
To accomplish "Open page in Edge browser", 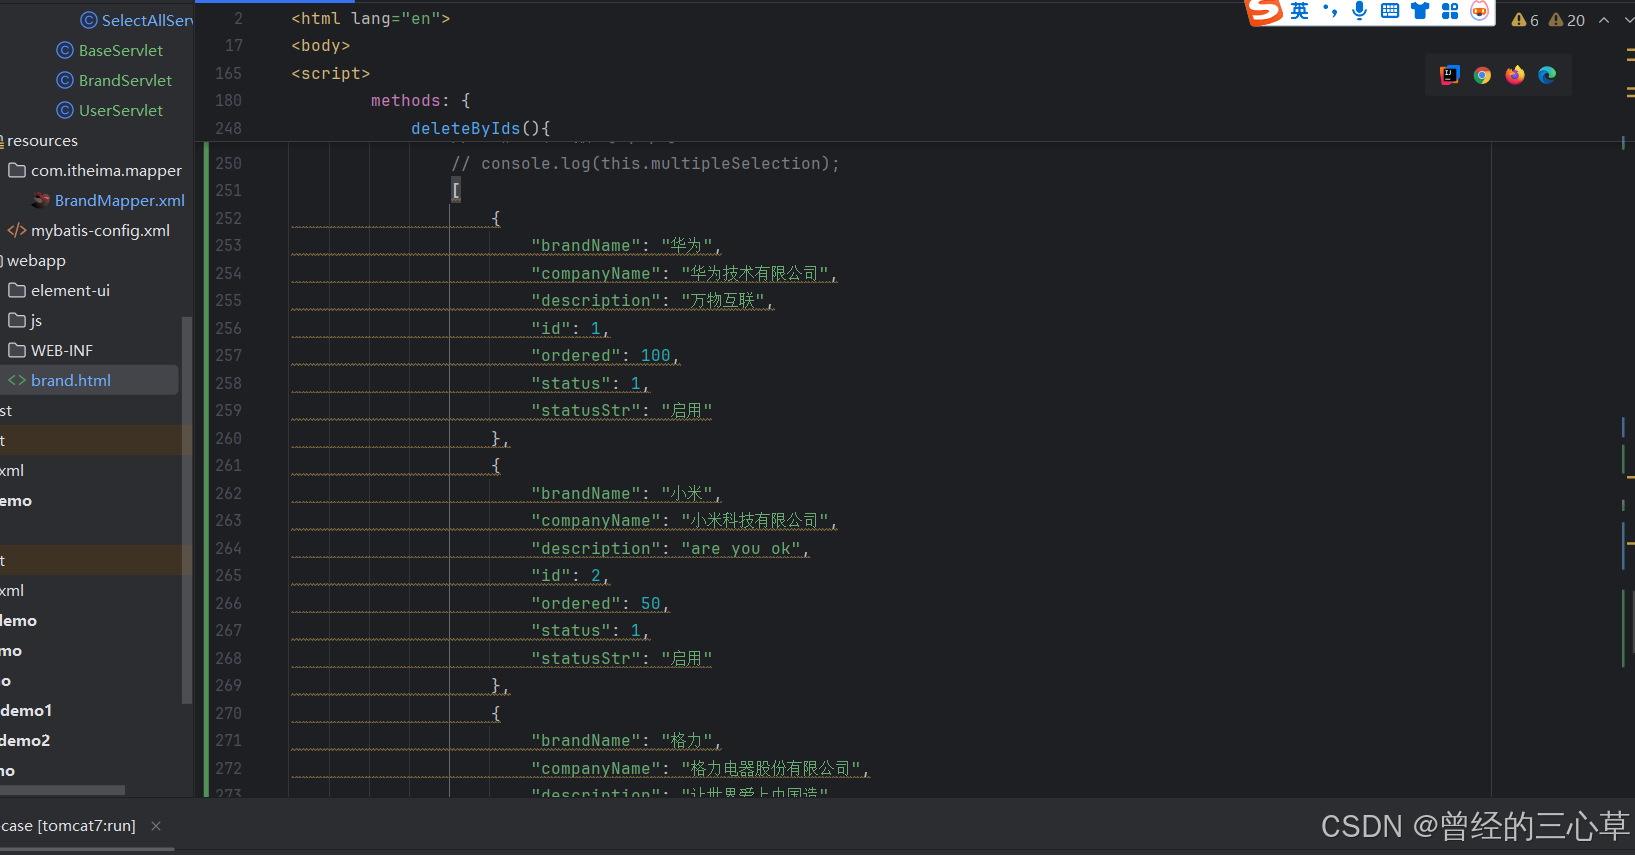I will (x=1547, y=75).
